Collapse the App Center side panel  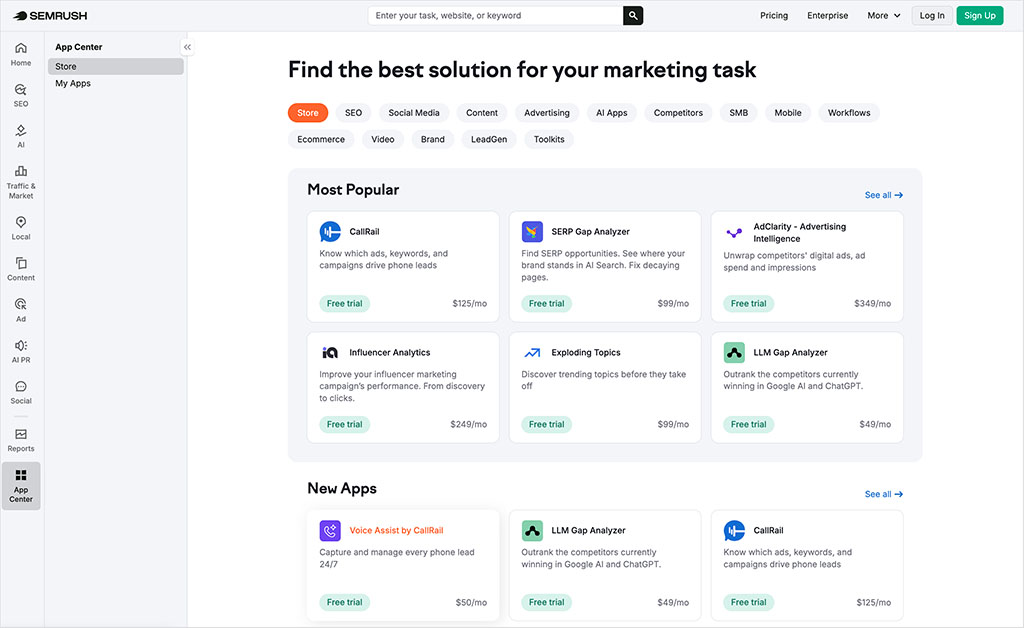pos(187,47)
